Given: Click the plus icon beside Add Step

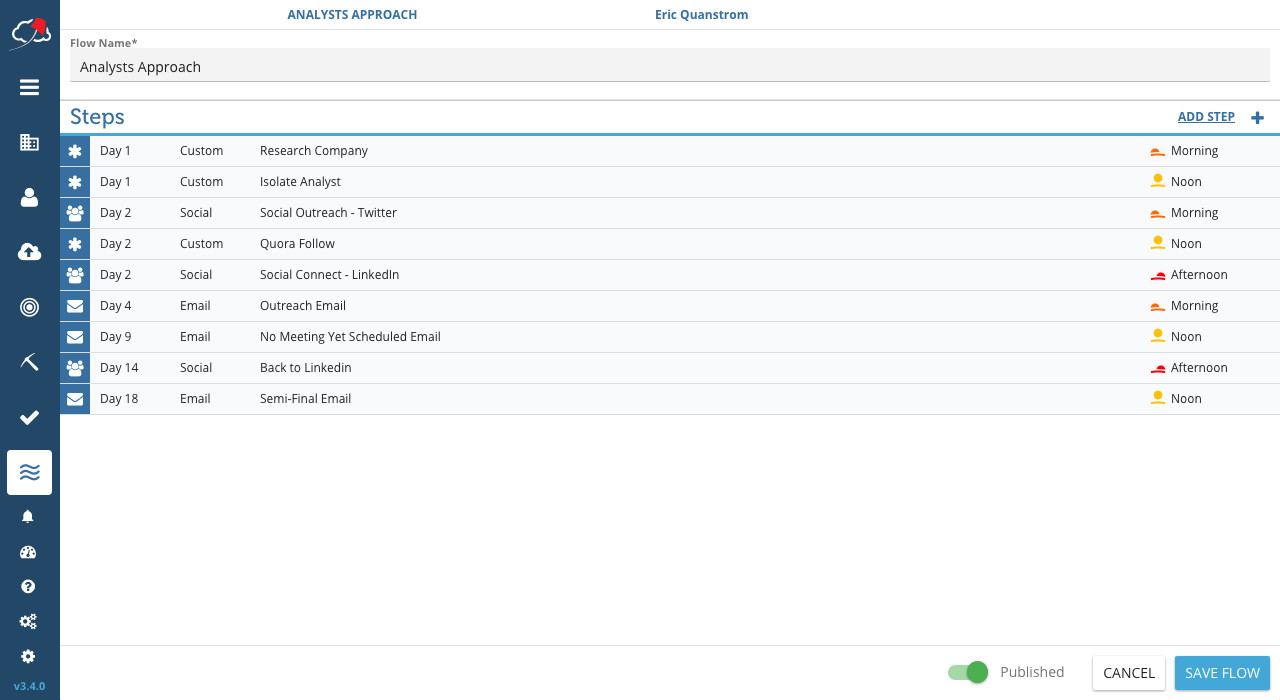Looking at the screenshot, I should coord(1258,118).
